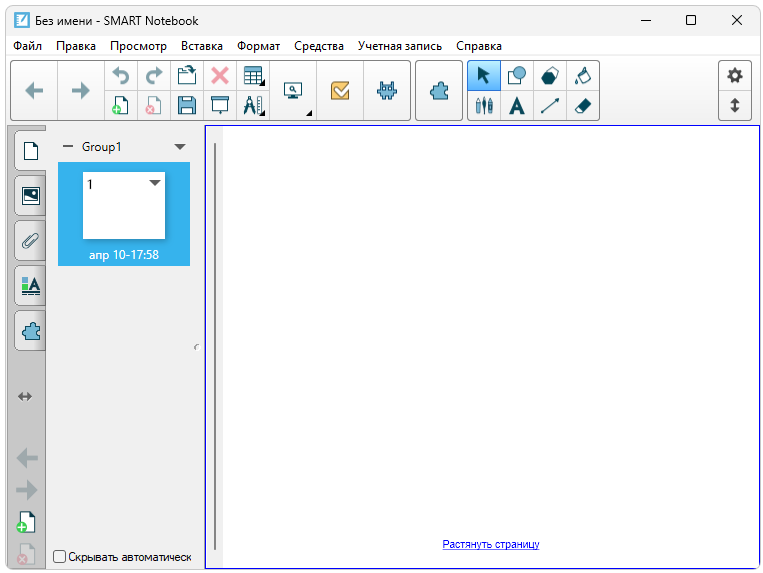Click the Растянуть страницу link
The width and height of the screenshot is (763, 573).
[490, 544]
